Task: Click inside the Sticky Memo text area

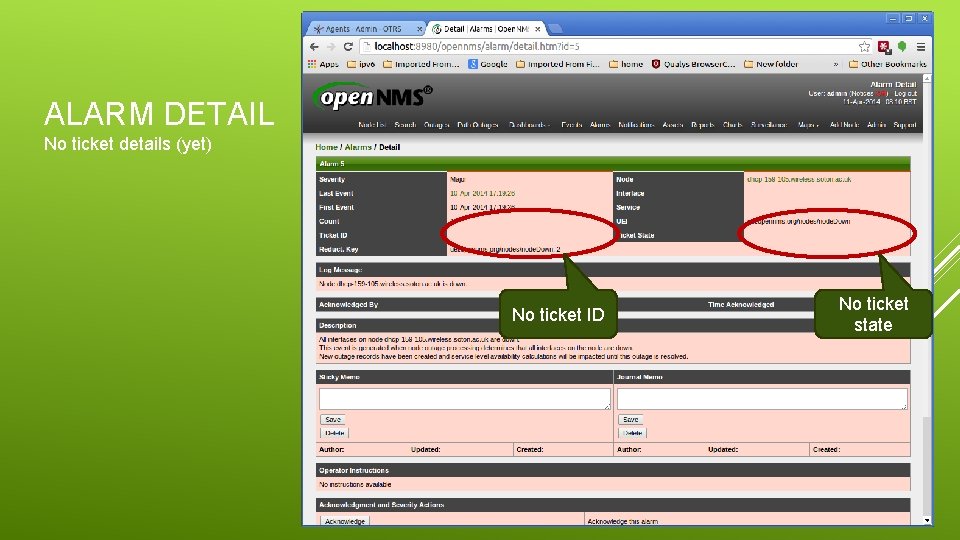Action: (465, 399)
